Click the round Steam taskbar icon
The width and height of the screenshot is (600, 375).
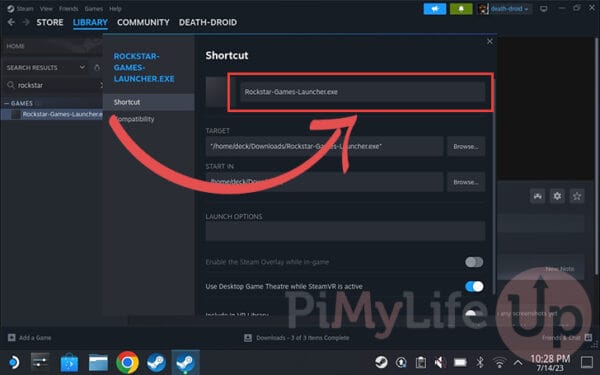tap(157, 362)
